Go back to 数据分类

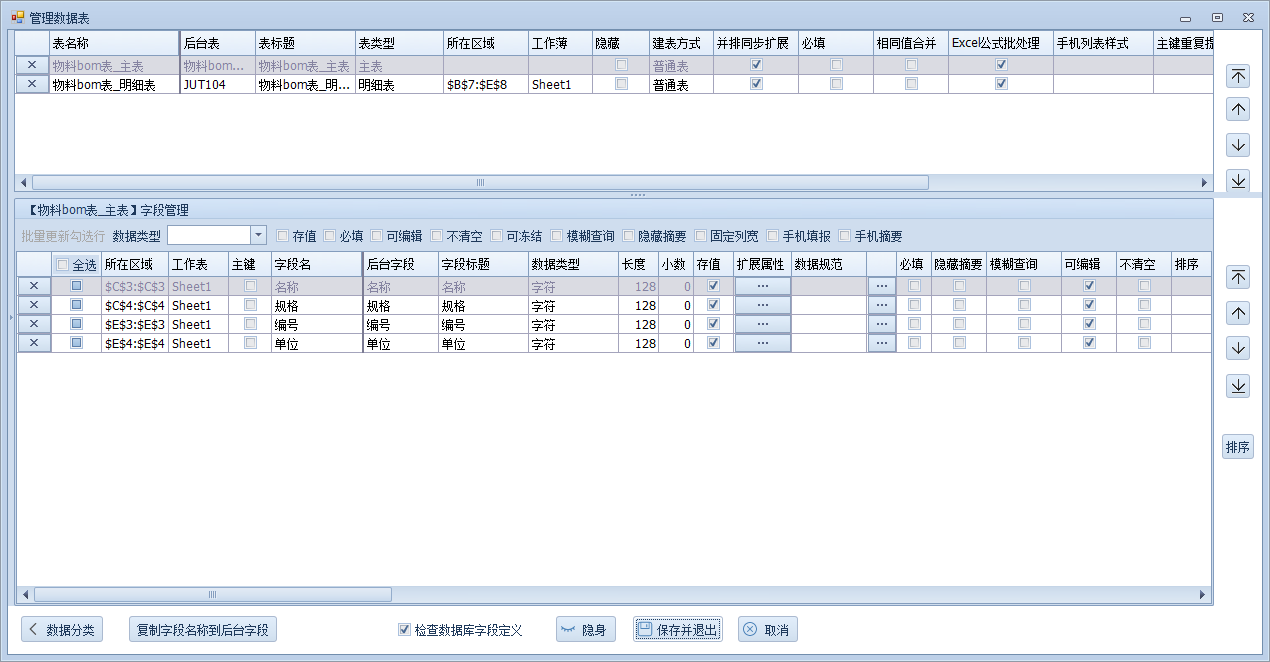tap(62, 630)
